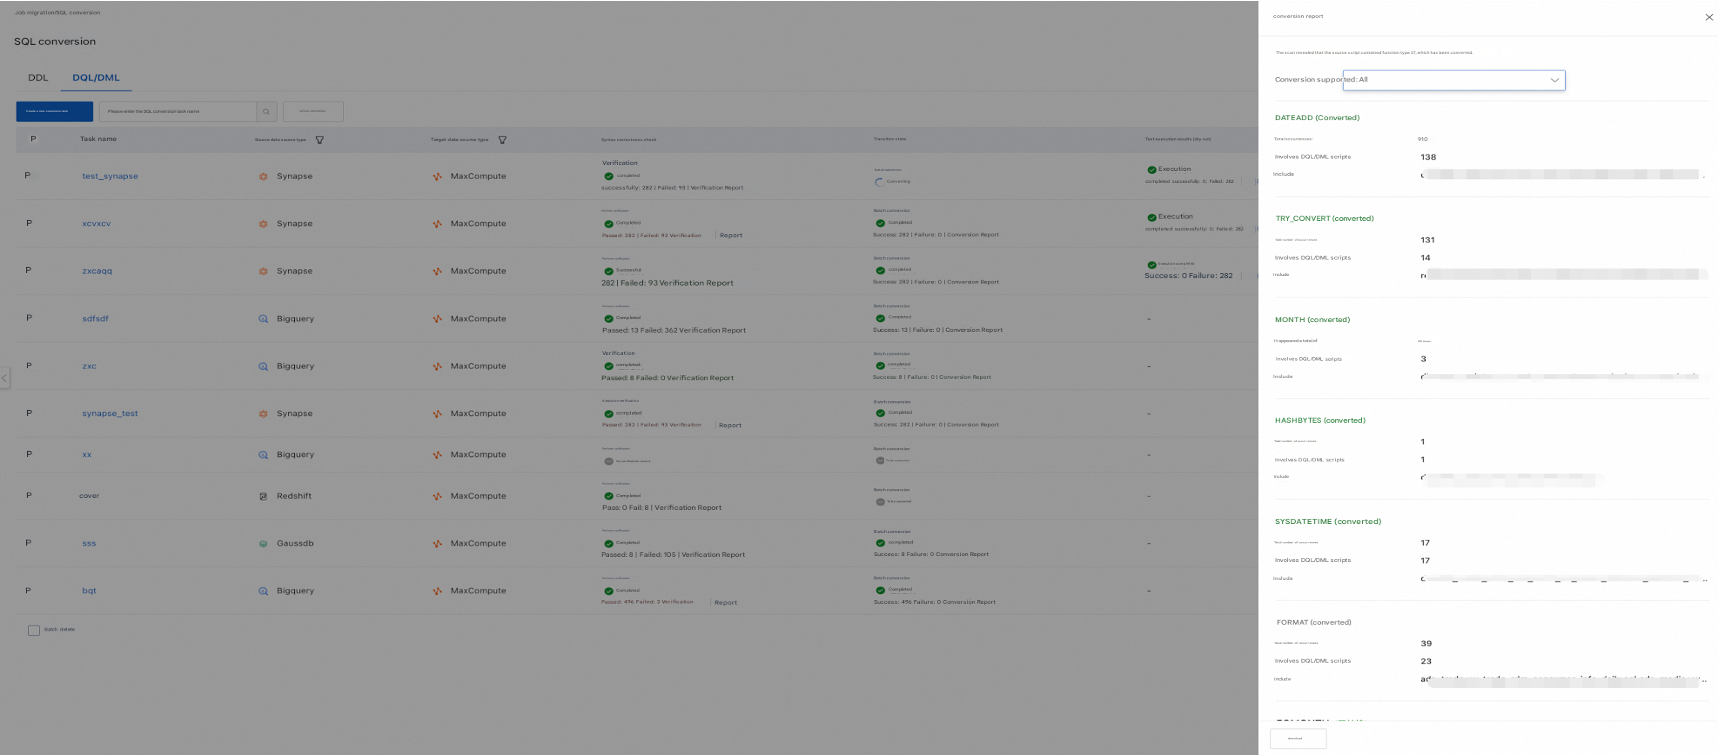Click the Redshift icon in cover row
The image size is (1718, 756).
263,496
